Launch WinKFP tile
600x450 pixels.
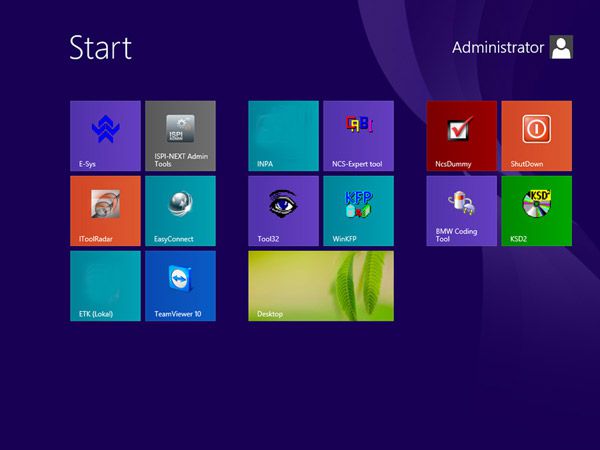click(x=358, y=211)
